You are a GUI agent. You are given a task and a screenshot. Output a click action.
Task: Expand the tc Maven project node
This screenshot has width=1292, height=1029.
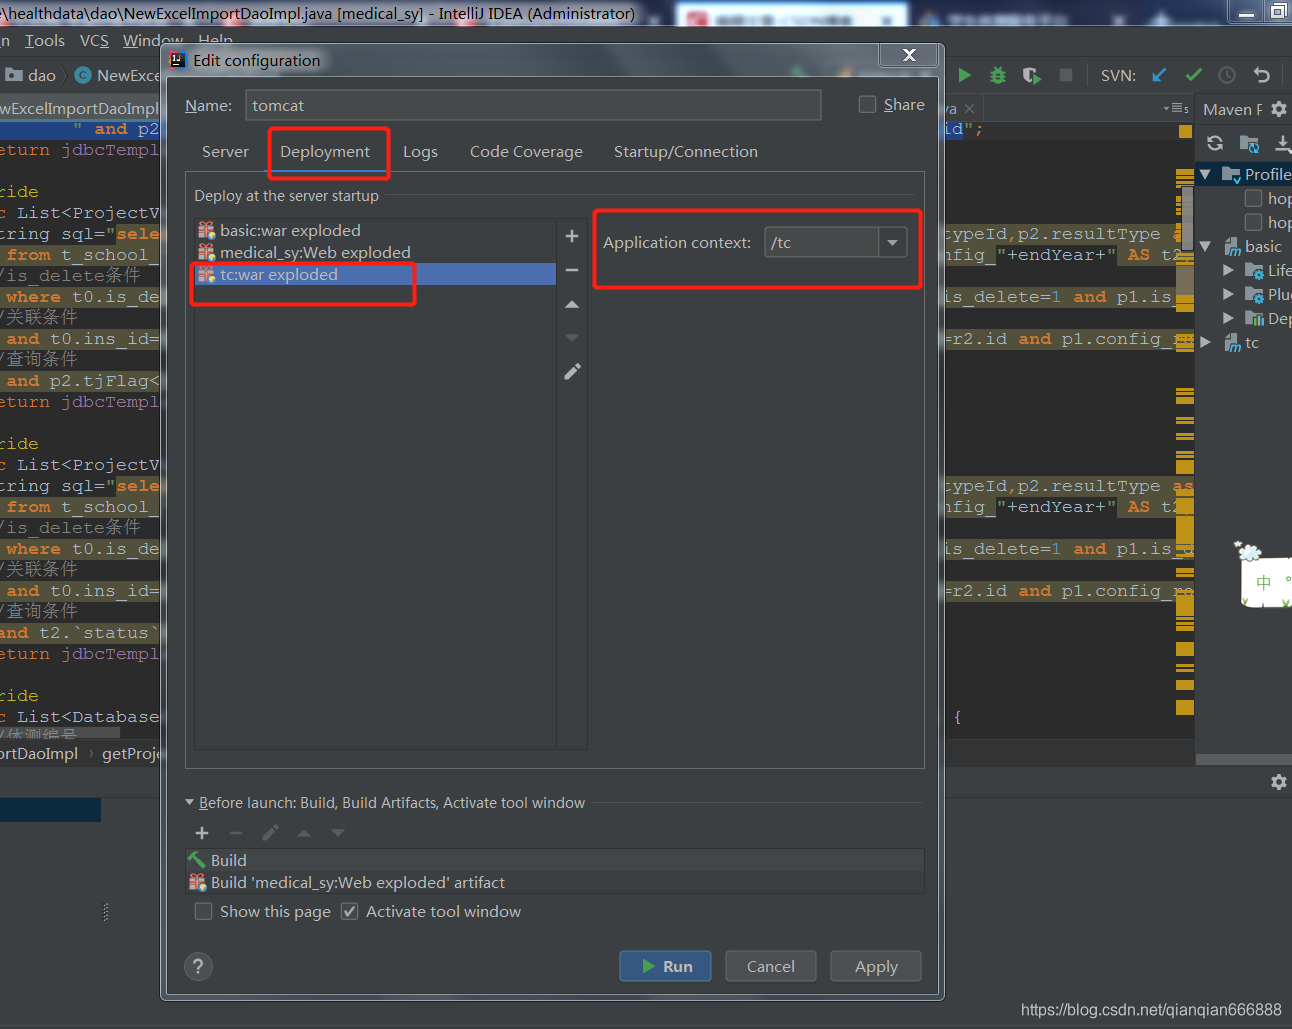click(x=1205, y=342)
